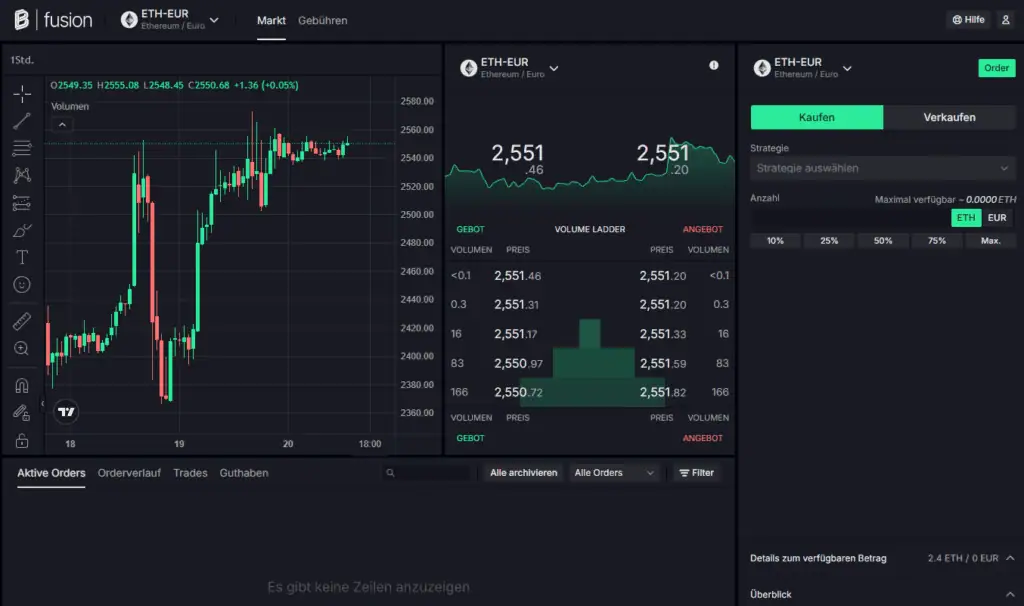Toggle magnet snap mode

(x=22, y=385)
